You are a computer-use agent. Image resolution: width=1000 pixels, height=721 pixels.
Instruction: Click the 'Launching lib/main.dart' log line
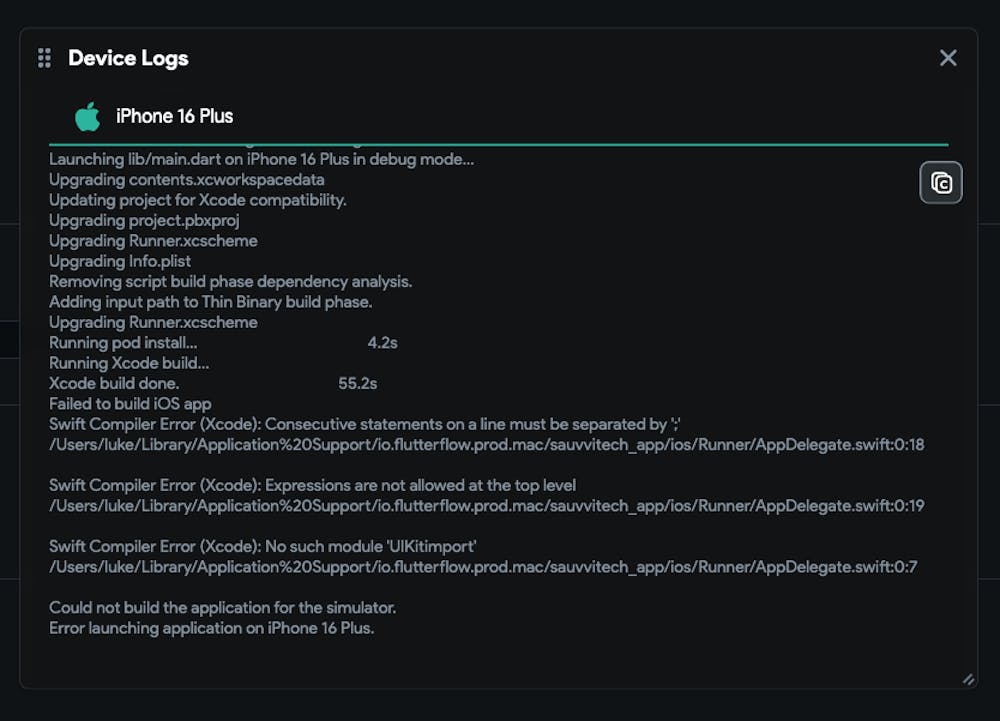pyautogui.click(x=262, y=159)
